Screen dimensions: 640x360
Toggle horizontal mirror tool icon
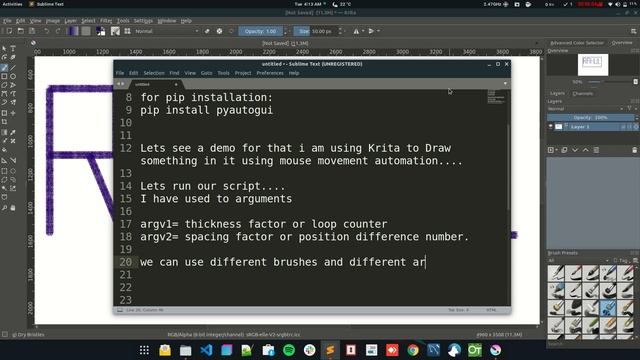pos(356,31)
